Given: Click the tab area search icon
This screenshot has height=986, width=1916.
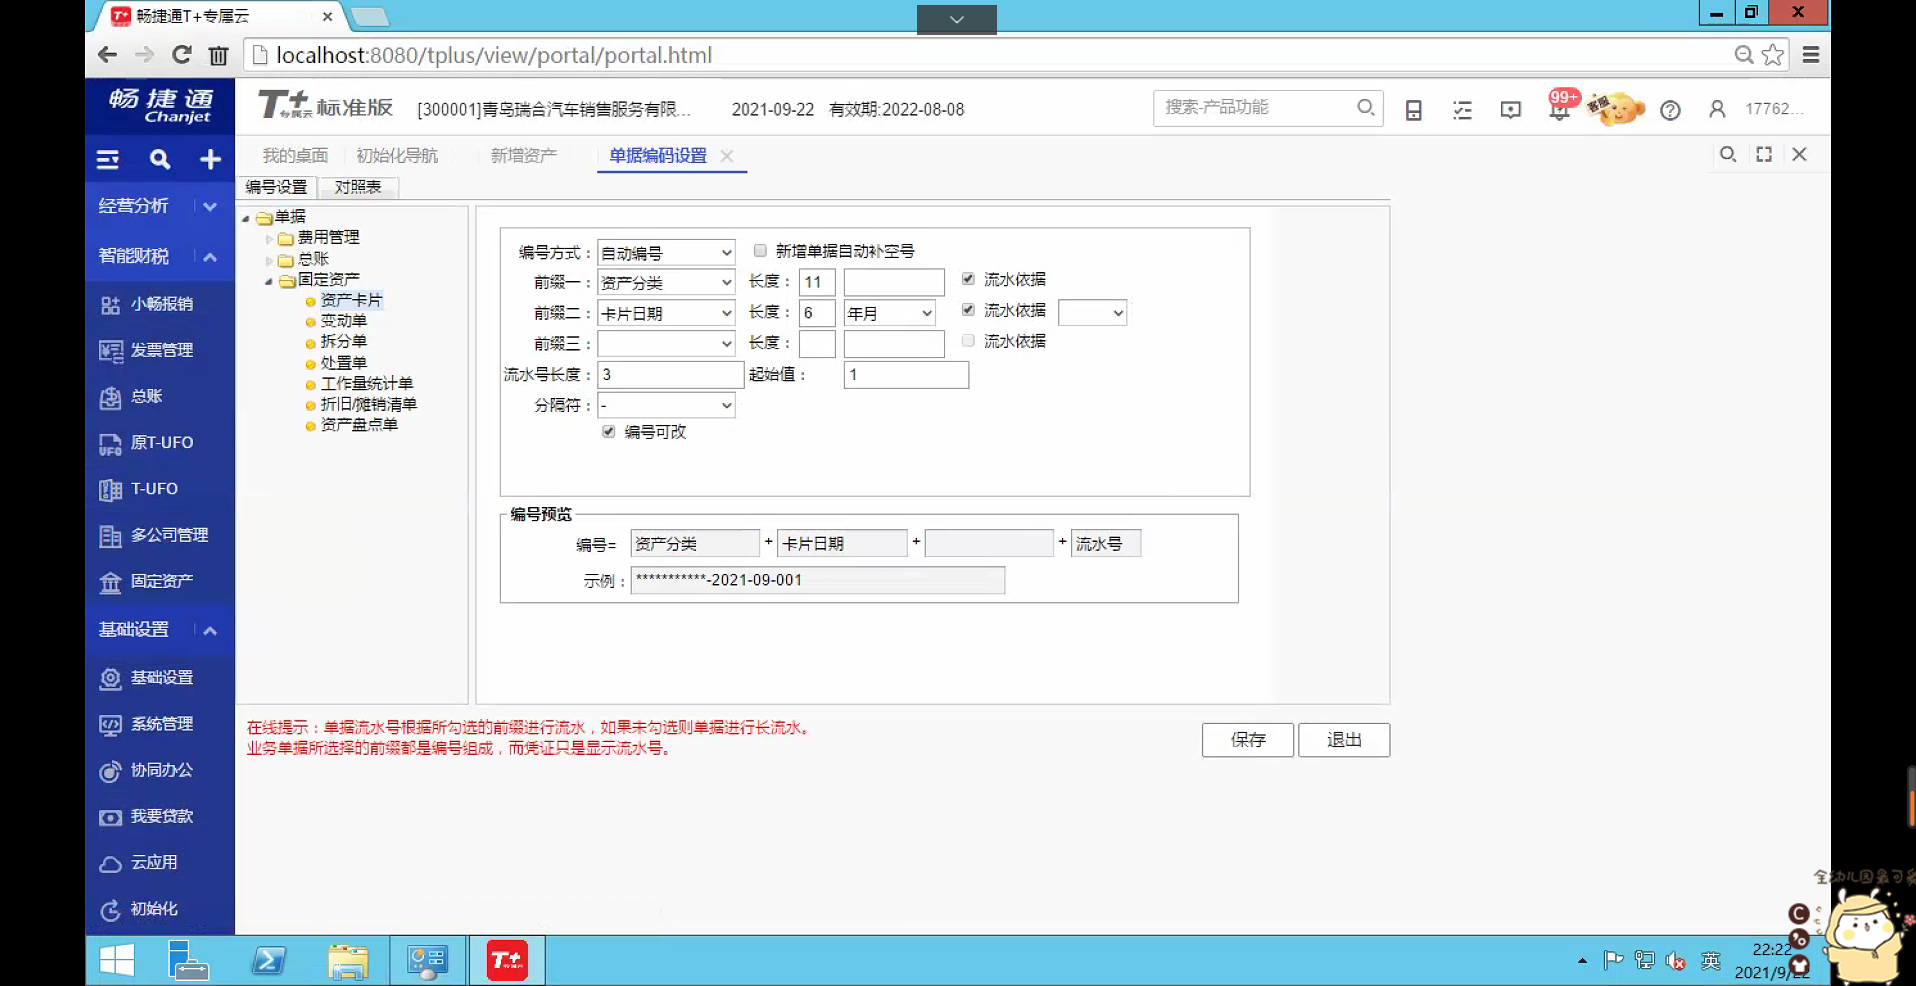Looking at the screenshot, I should (1727, 154).
